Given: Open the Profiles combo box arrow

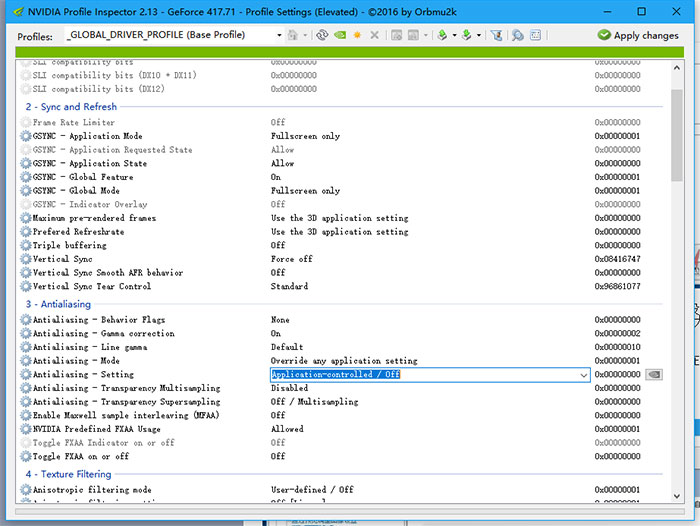Looking at the screenshot, I should [279, 35].
